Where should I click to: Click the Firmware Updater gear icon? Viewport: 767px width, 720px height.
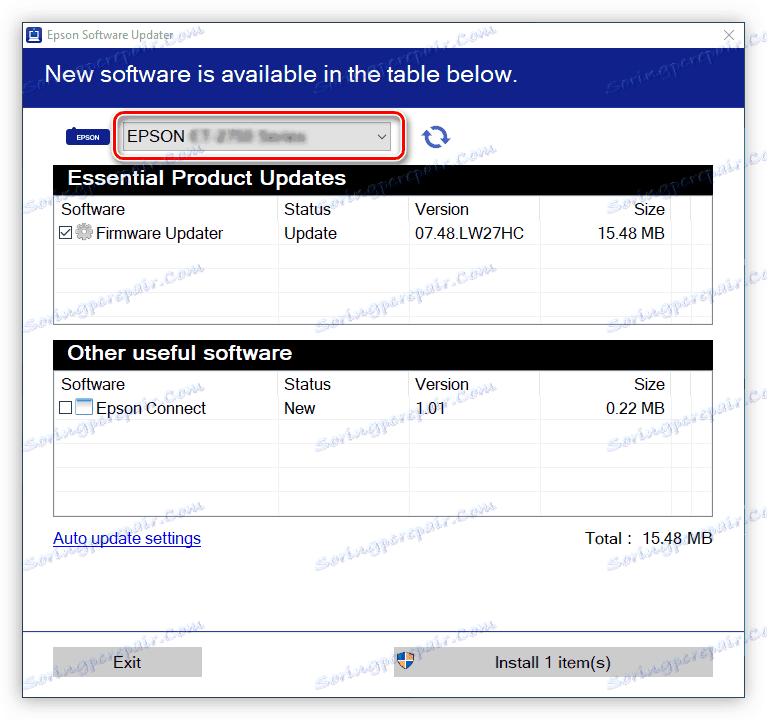point(84,232)
